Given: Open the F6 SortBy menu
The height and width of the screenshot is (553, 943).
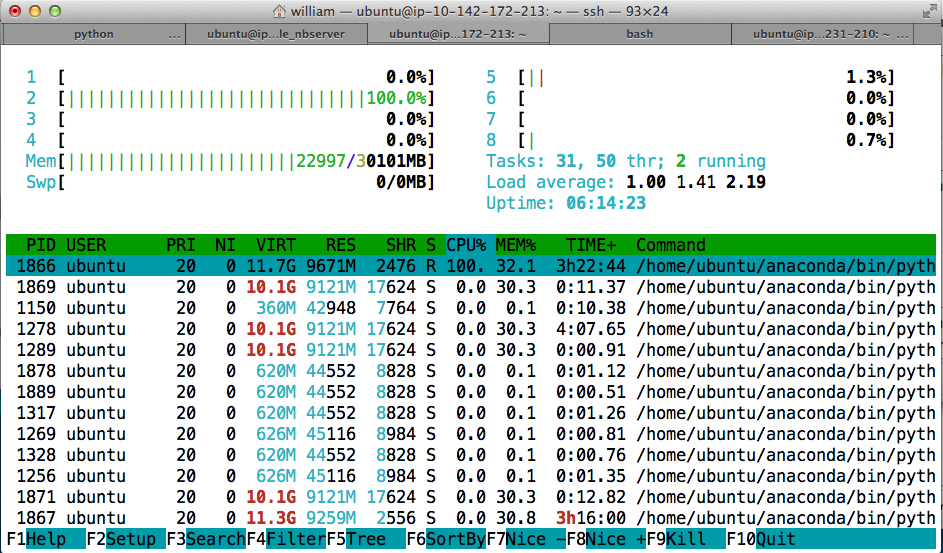Looking at the screenshot, I should tap(446, 539).
